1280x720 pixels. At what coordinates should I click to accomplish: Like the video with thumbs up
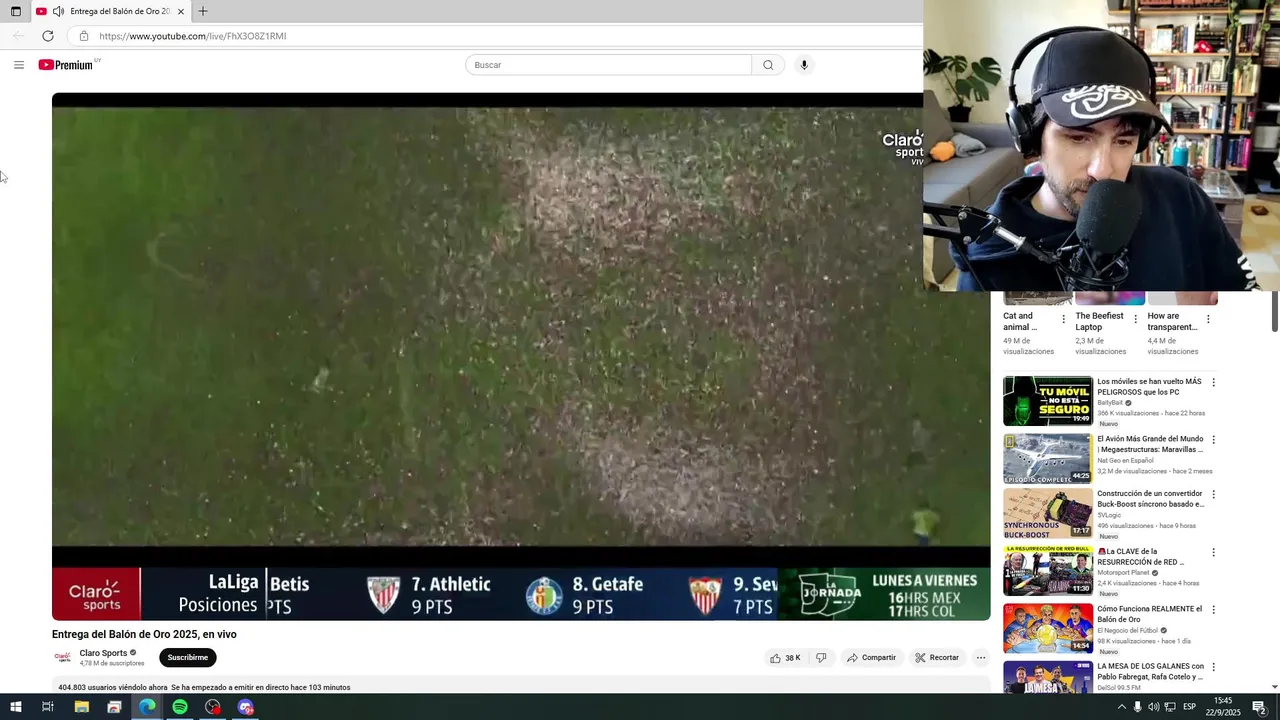click(x=785, y=658)
